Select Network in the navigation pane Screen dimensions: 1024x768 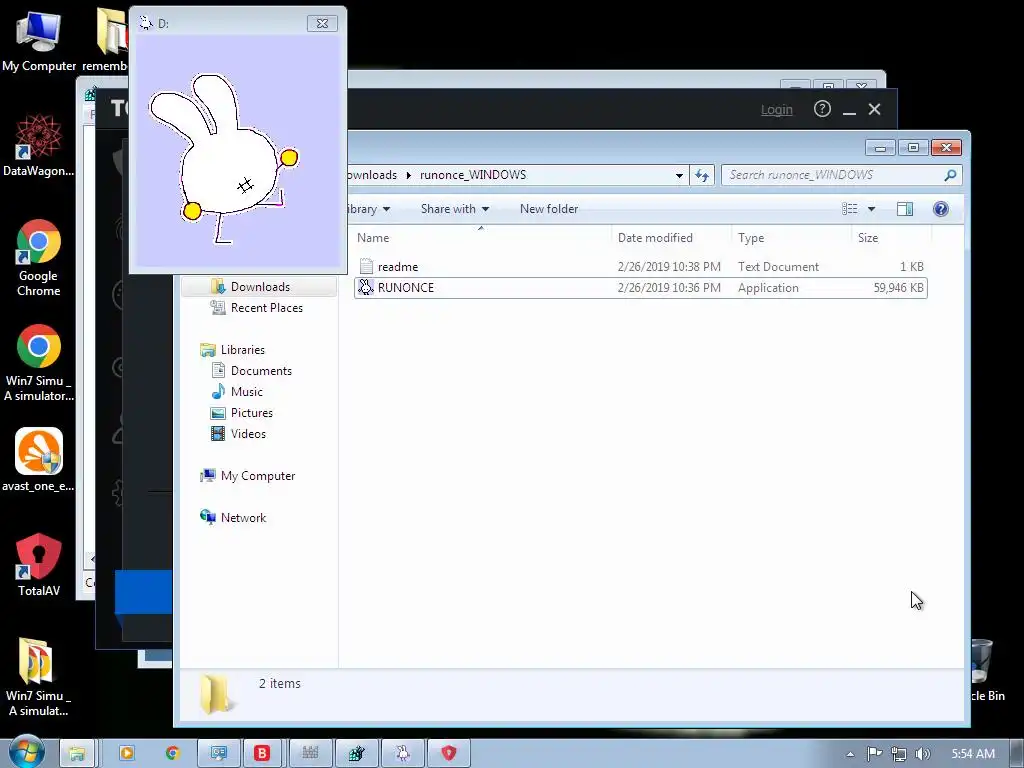click(243, 518)
